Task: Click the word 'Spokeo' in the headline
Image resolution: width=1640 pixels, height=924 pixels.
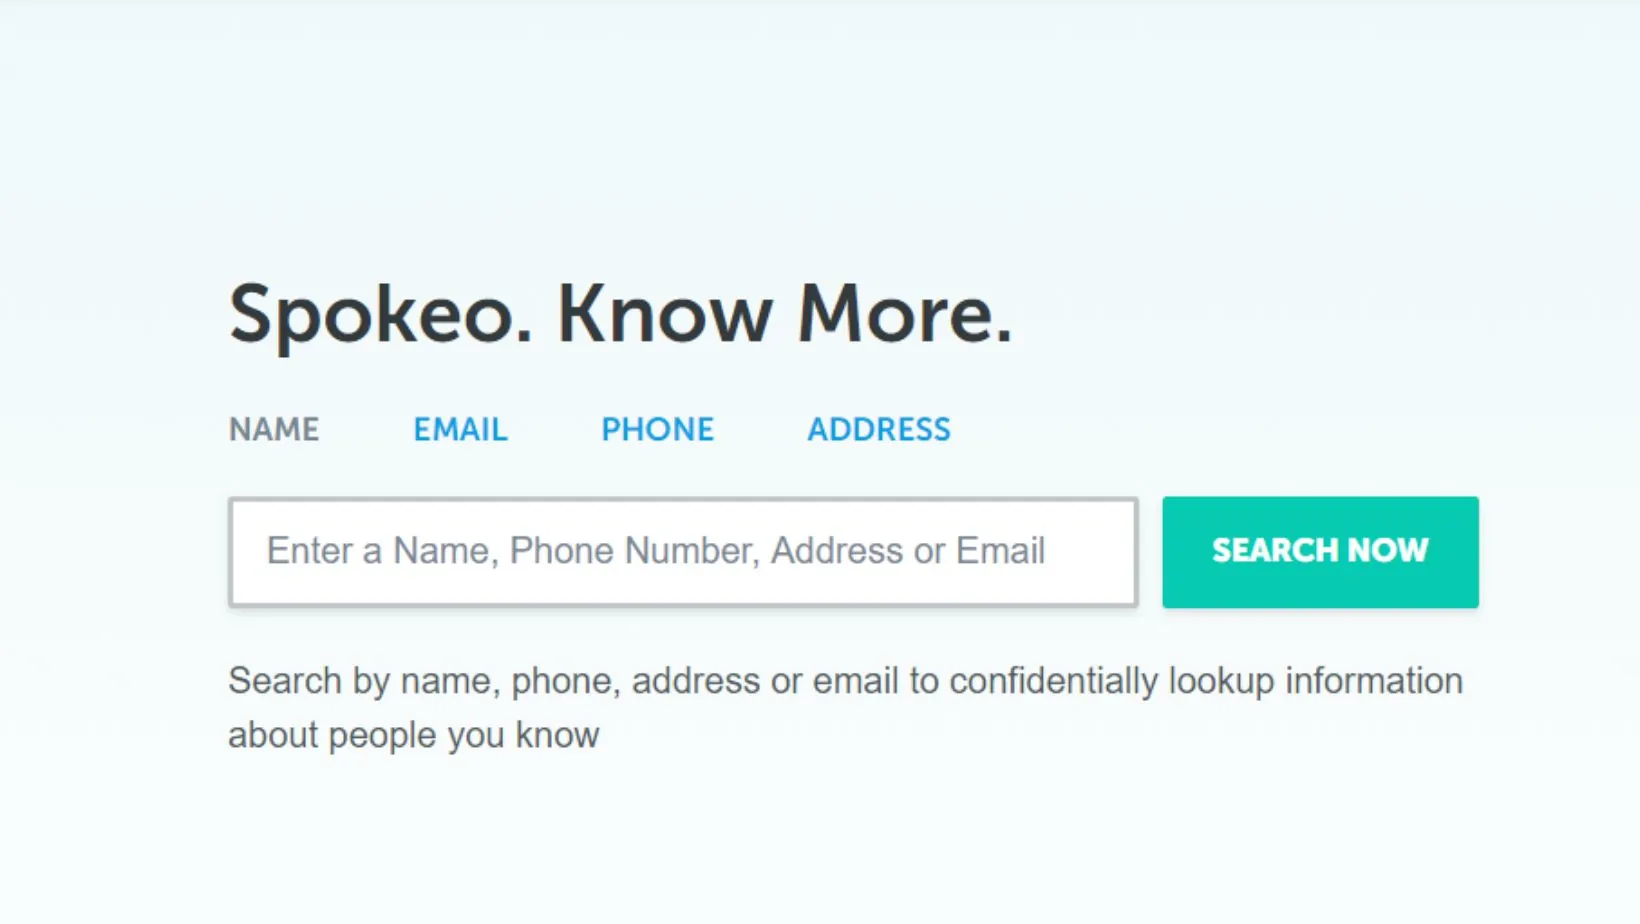Action: (x=380, y=315)
